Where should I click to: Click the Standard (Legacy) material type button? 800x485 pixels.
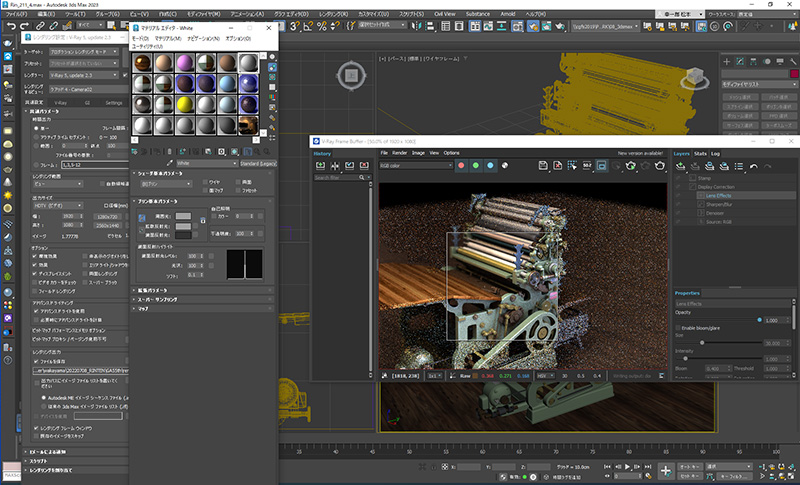pos(258,163)
